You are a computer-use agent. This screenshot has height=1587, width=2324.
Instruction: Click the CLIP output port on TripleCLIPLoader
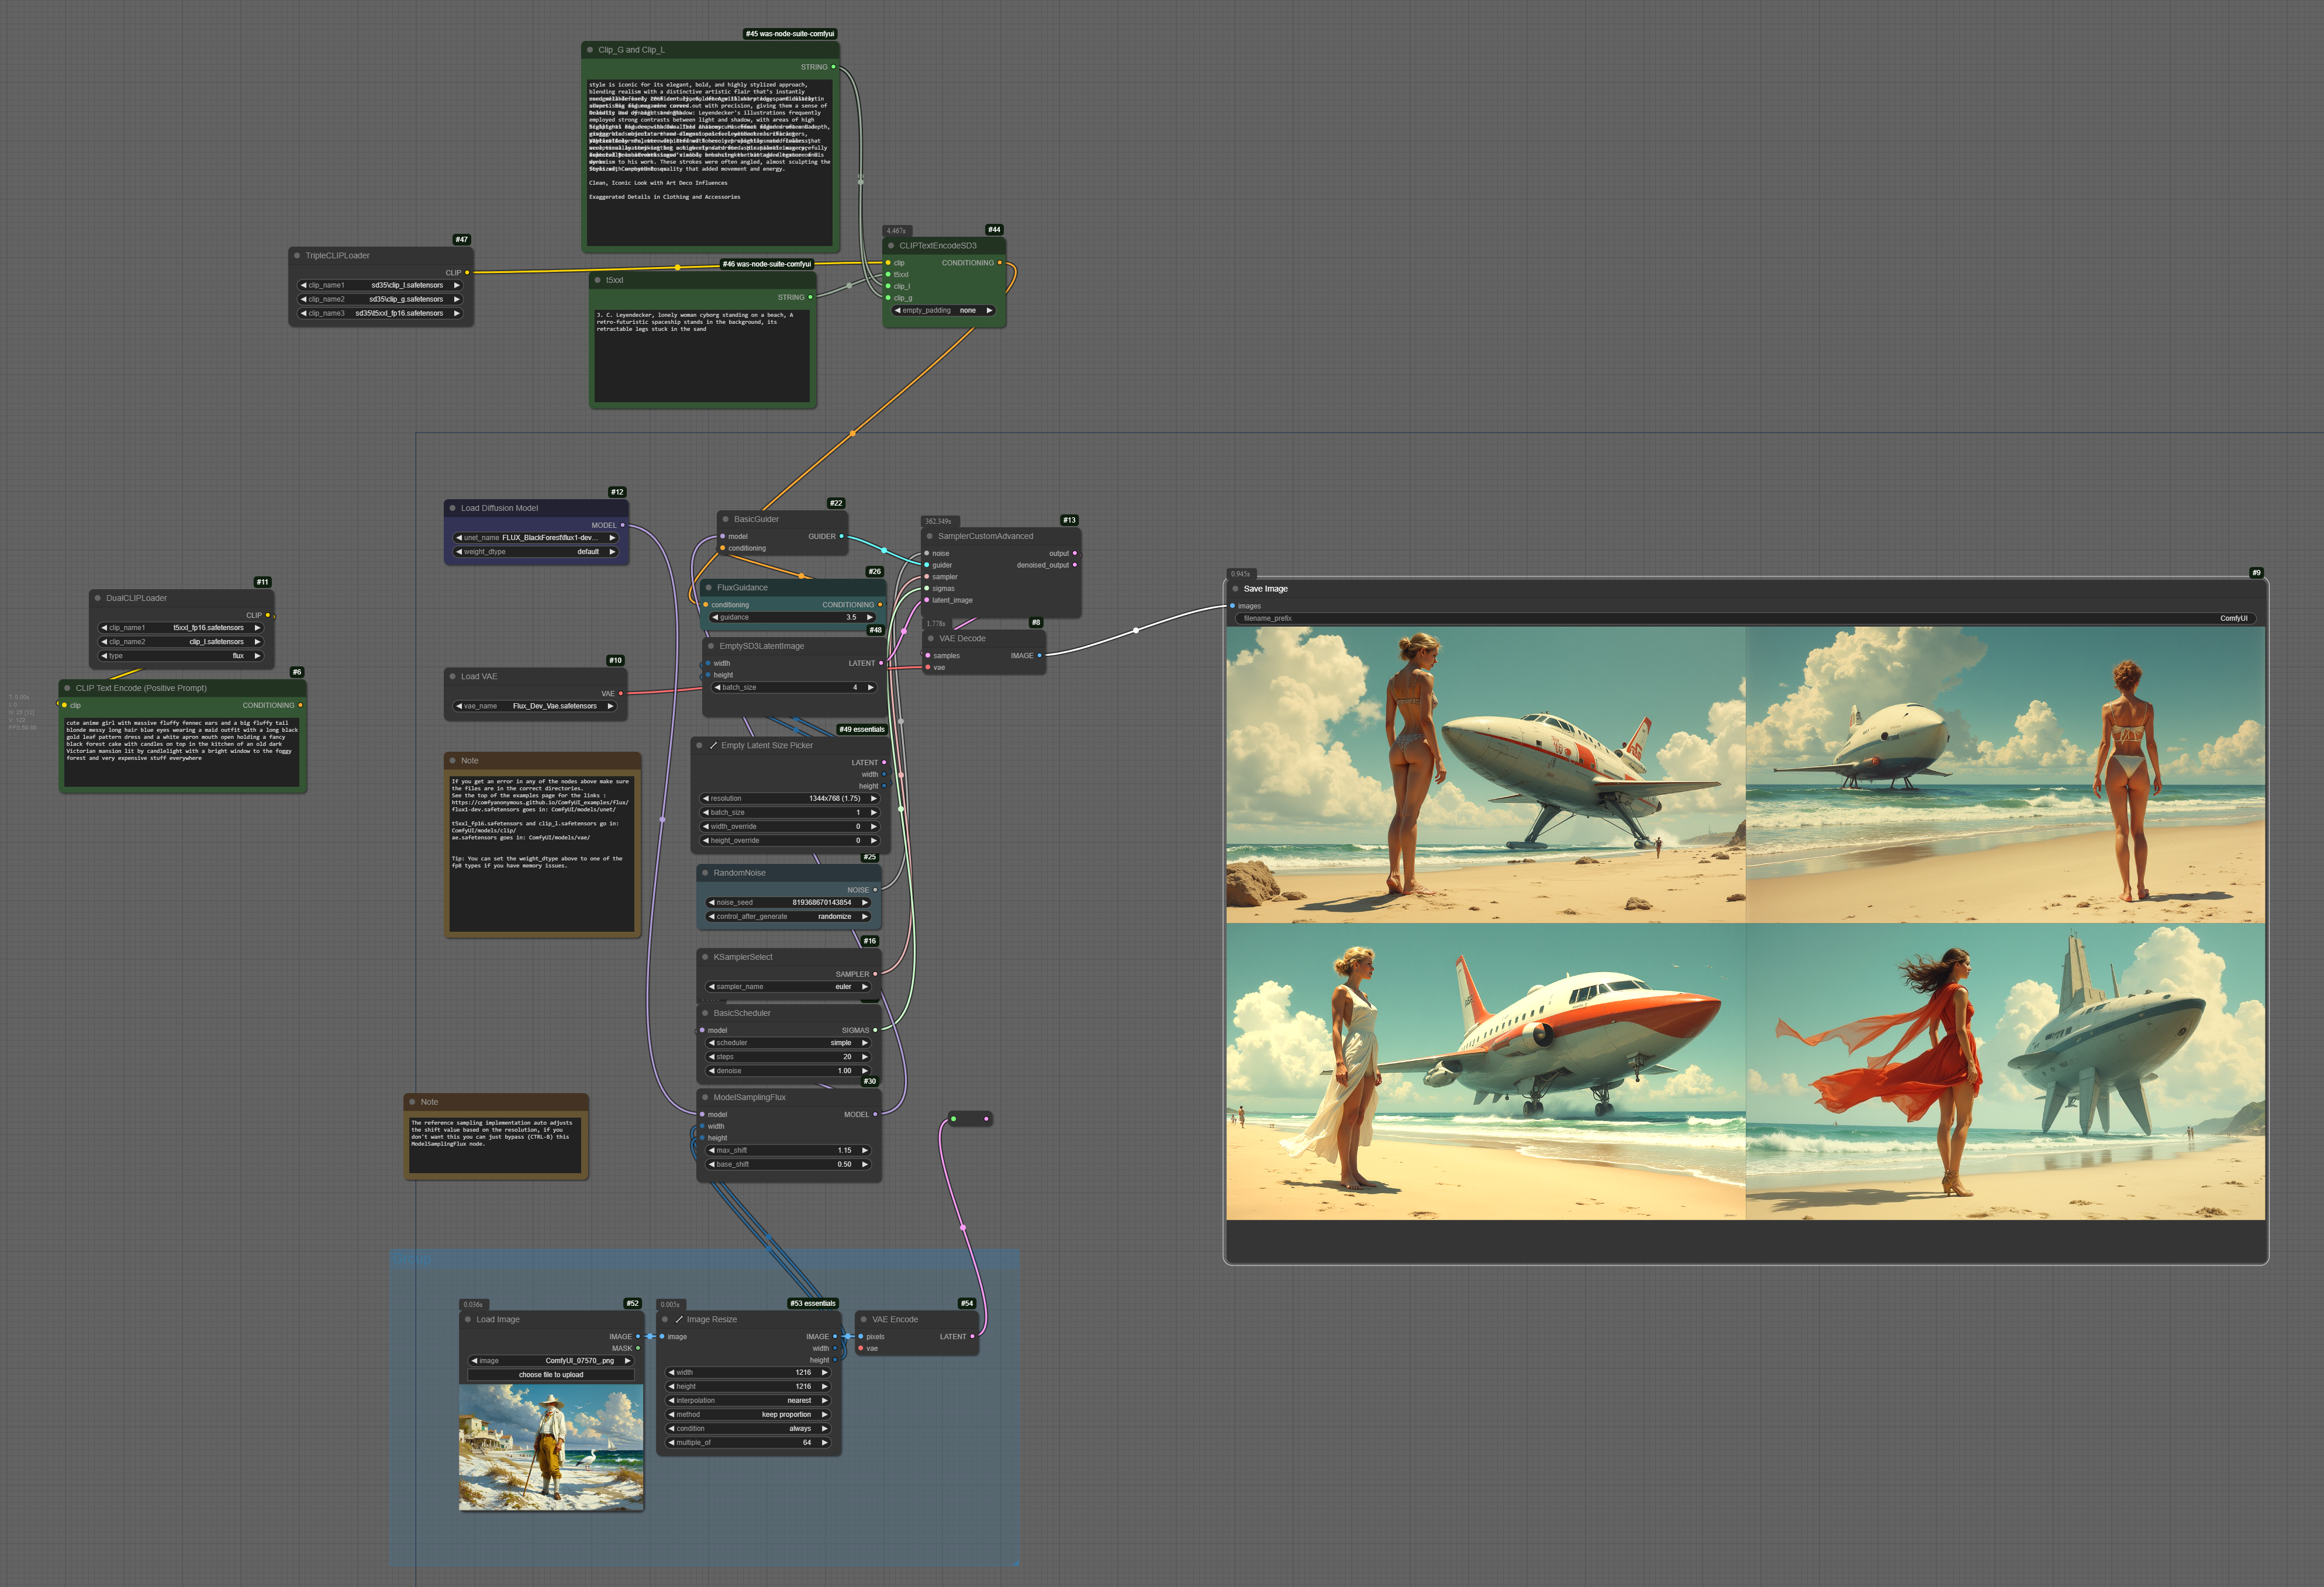(x=467, y=273)
